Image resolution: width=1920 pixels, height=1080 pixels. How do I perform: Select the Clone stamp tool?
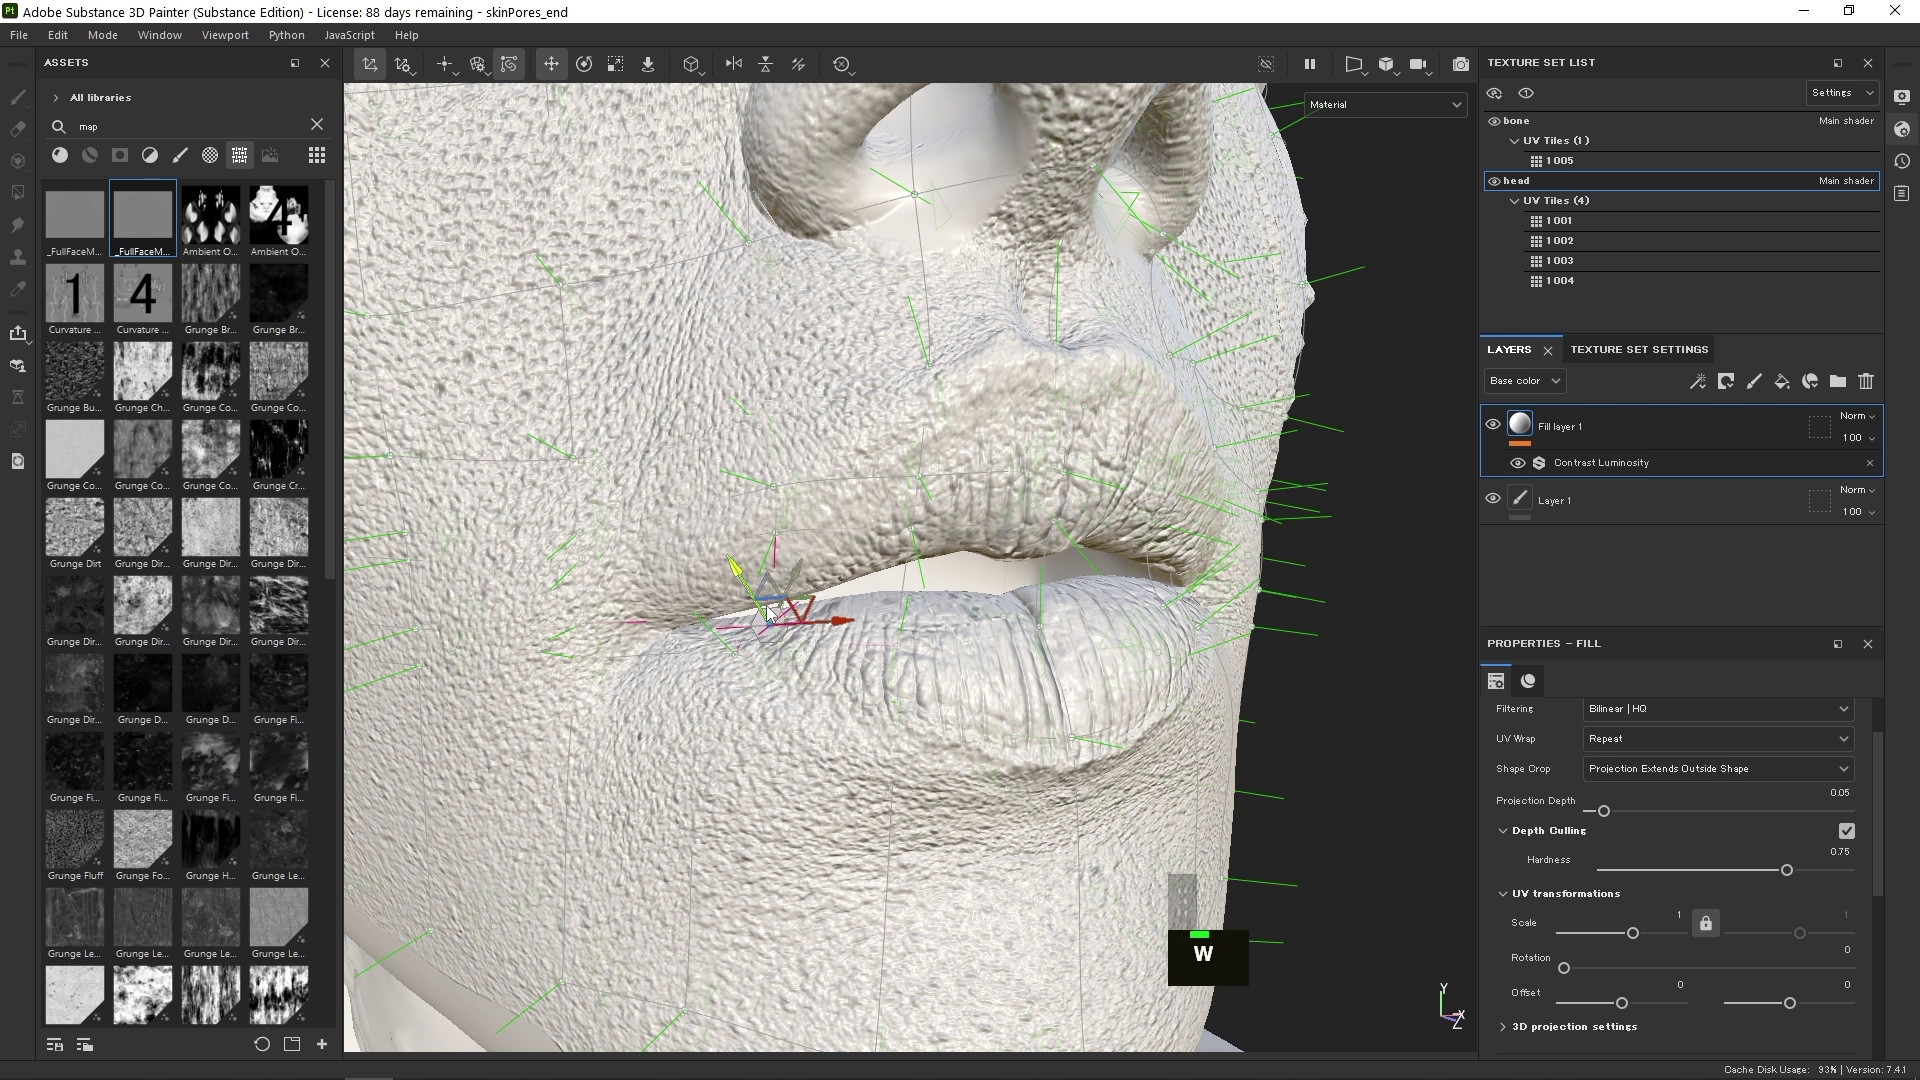coord(17,258)
